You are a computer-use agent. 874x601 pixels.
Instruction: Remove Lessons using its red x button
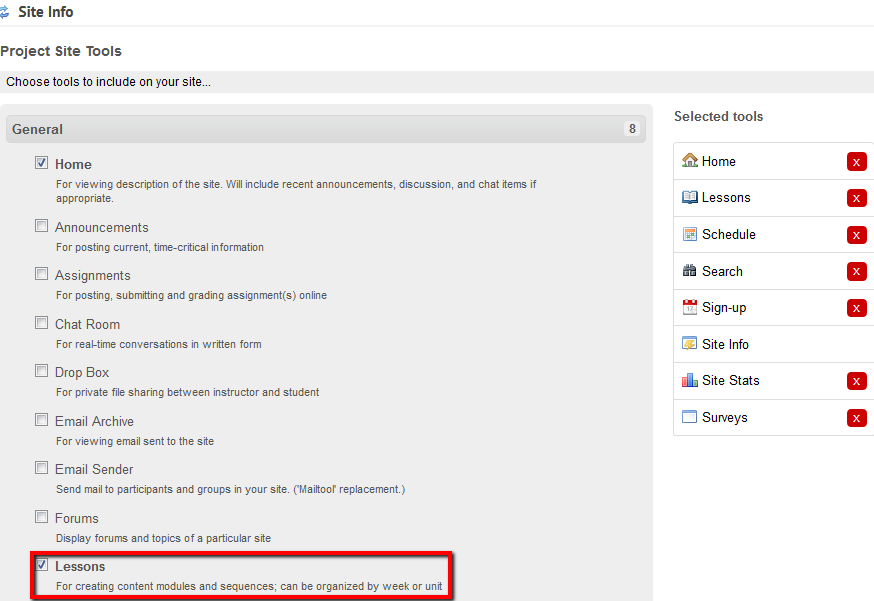click(856, 198)
